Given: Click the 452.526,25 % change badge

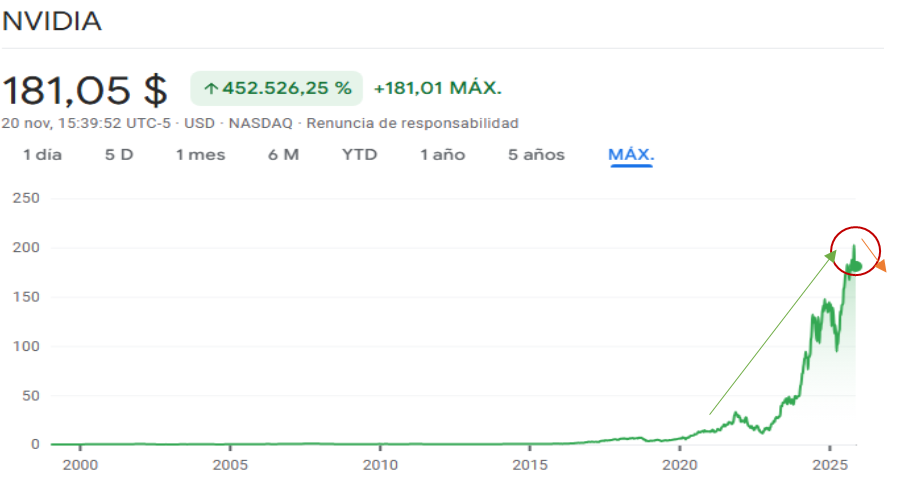Looking at the screenshot, I should point(277,89).
